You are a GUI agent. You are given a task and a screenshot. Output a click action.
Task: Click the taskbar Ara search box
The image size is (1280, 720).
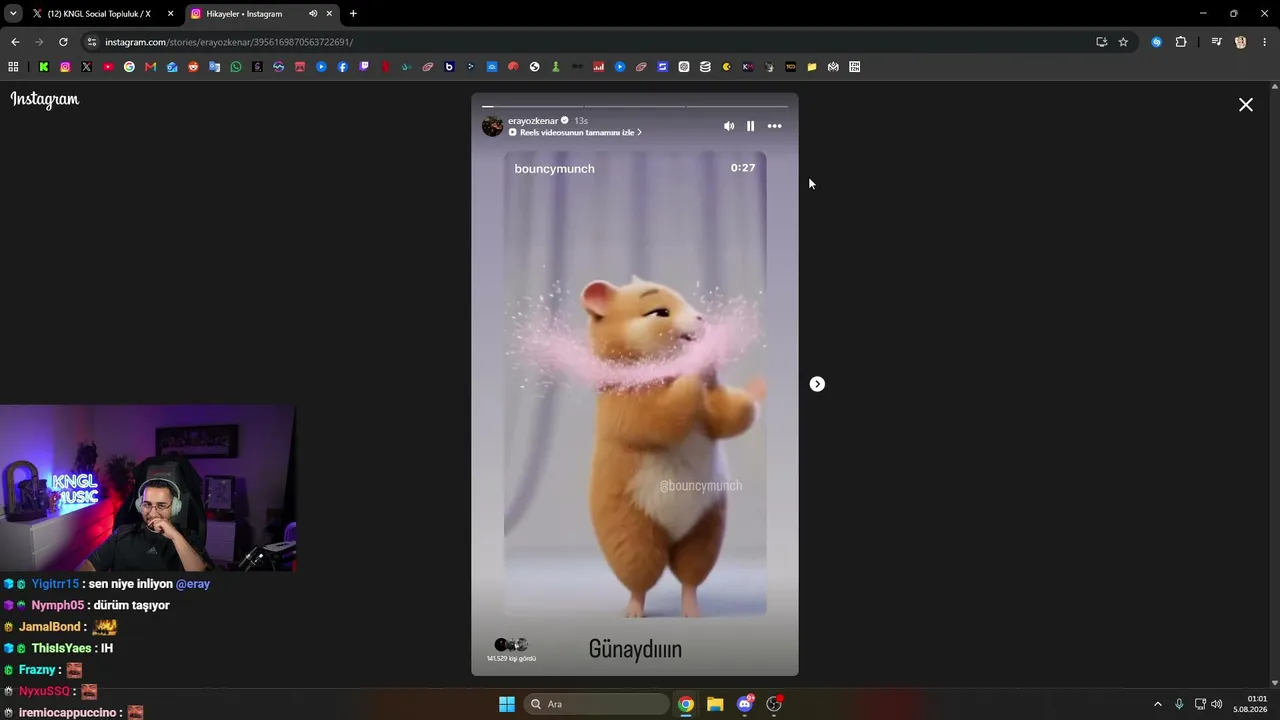click(597, 704)
